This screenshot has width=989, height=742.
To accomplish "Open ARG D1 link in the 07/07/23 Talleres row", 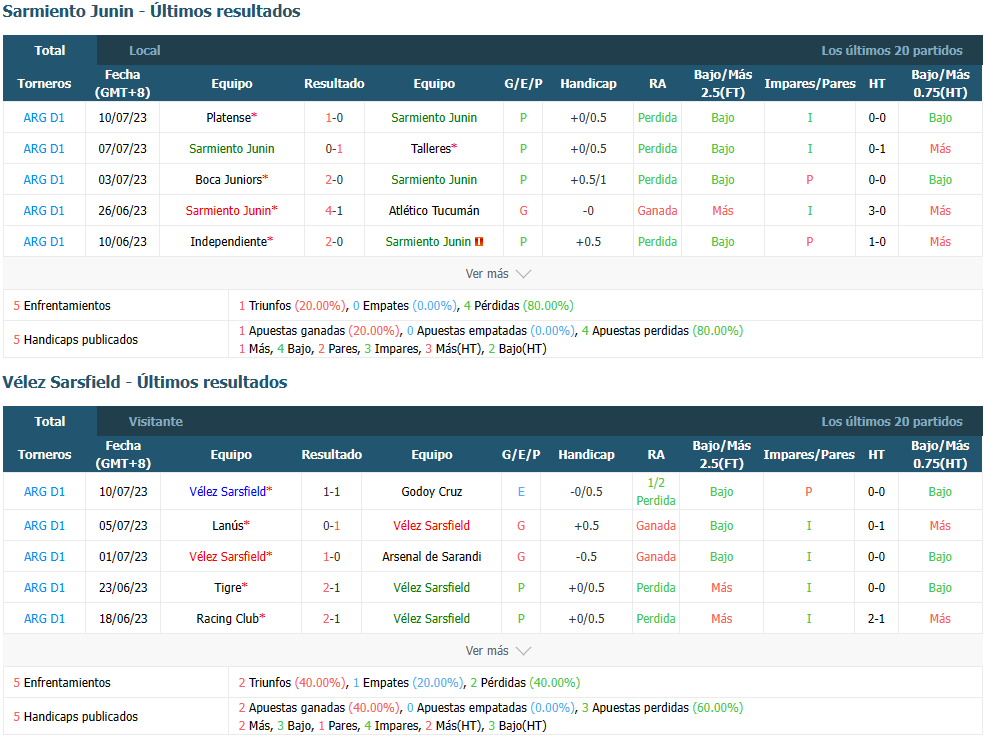I will [x=44, y=148].
